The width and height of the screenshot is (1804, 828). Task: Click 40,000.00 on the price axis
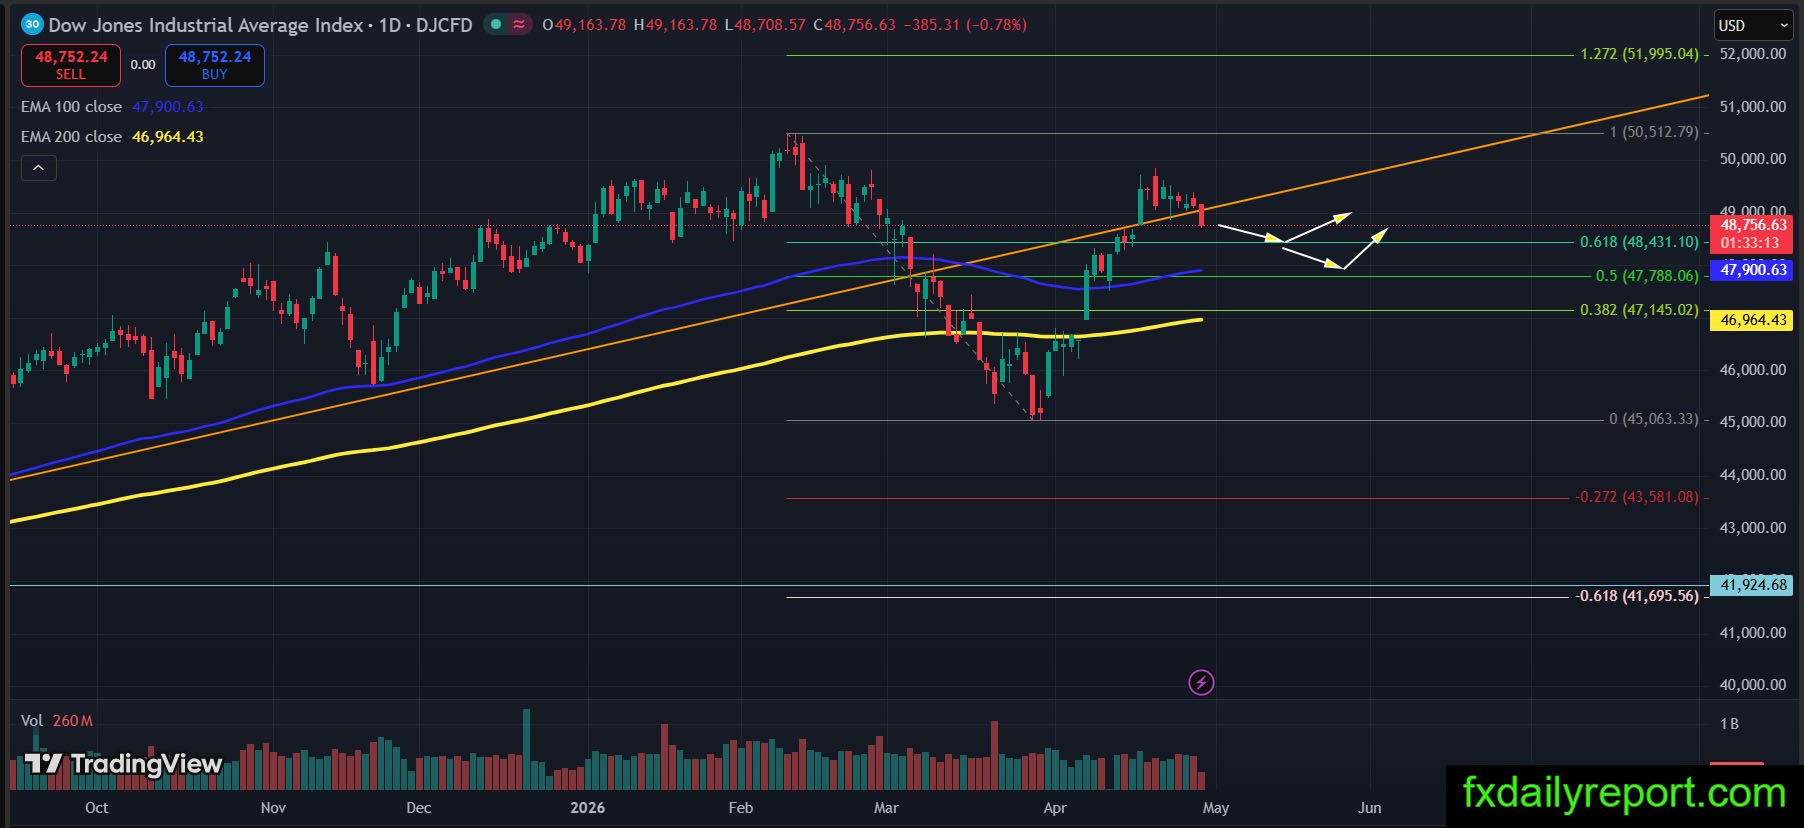click(1753, 684)
